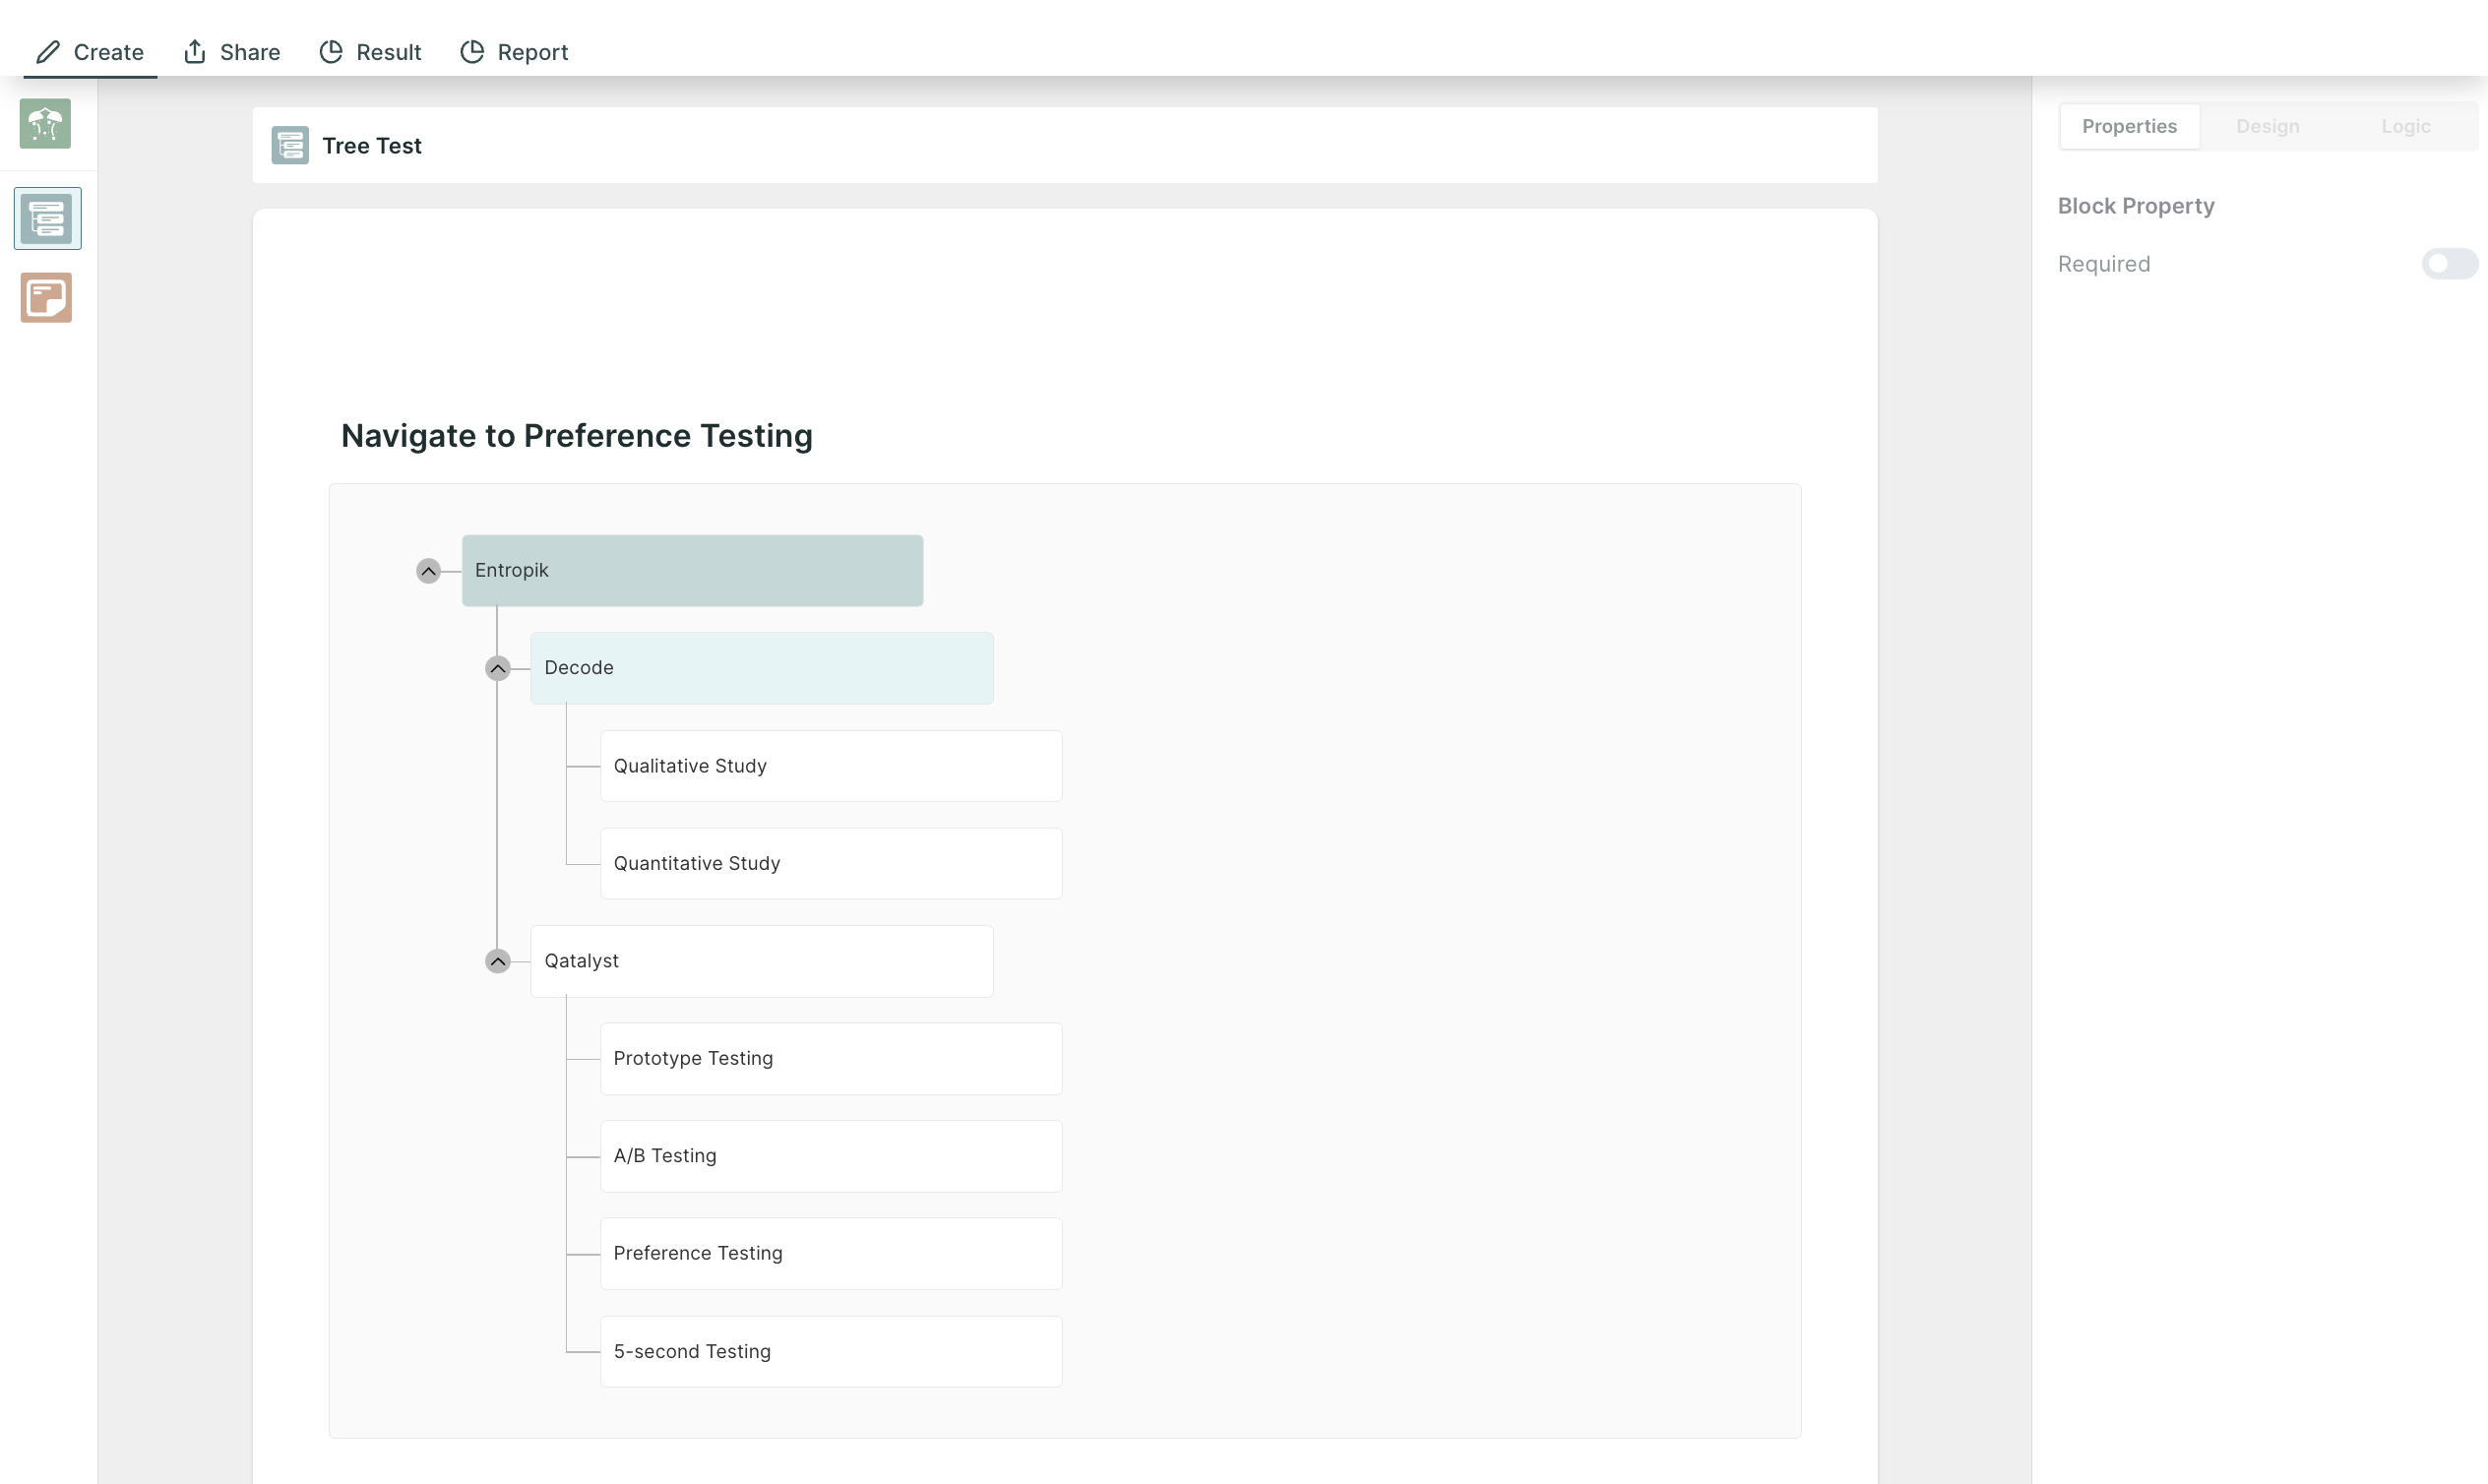Click the 'Navigate to Preference Testing' heading

pos(577,436)
